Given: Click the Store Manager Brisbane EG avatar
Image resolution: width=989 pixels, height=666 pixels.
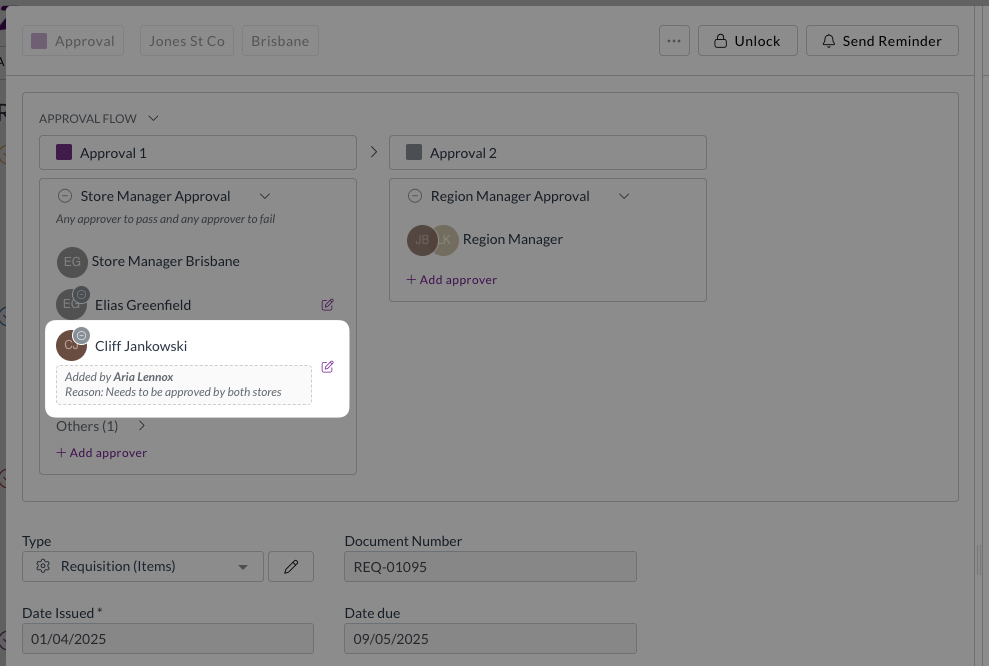Looking at the screenshot, I should tap(72, 262).
